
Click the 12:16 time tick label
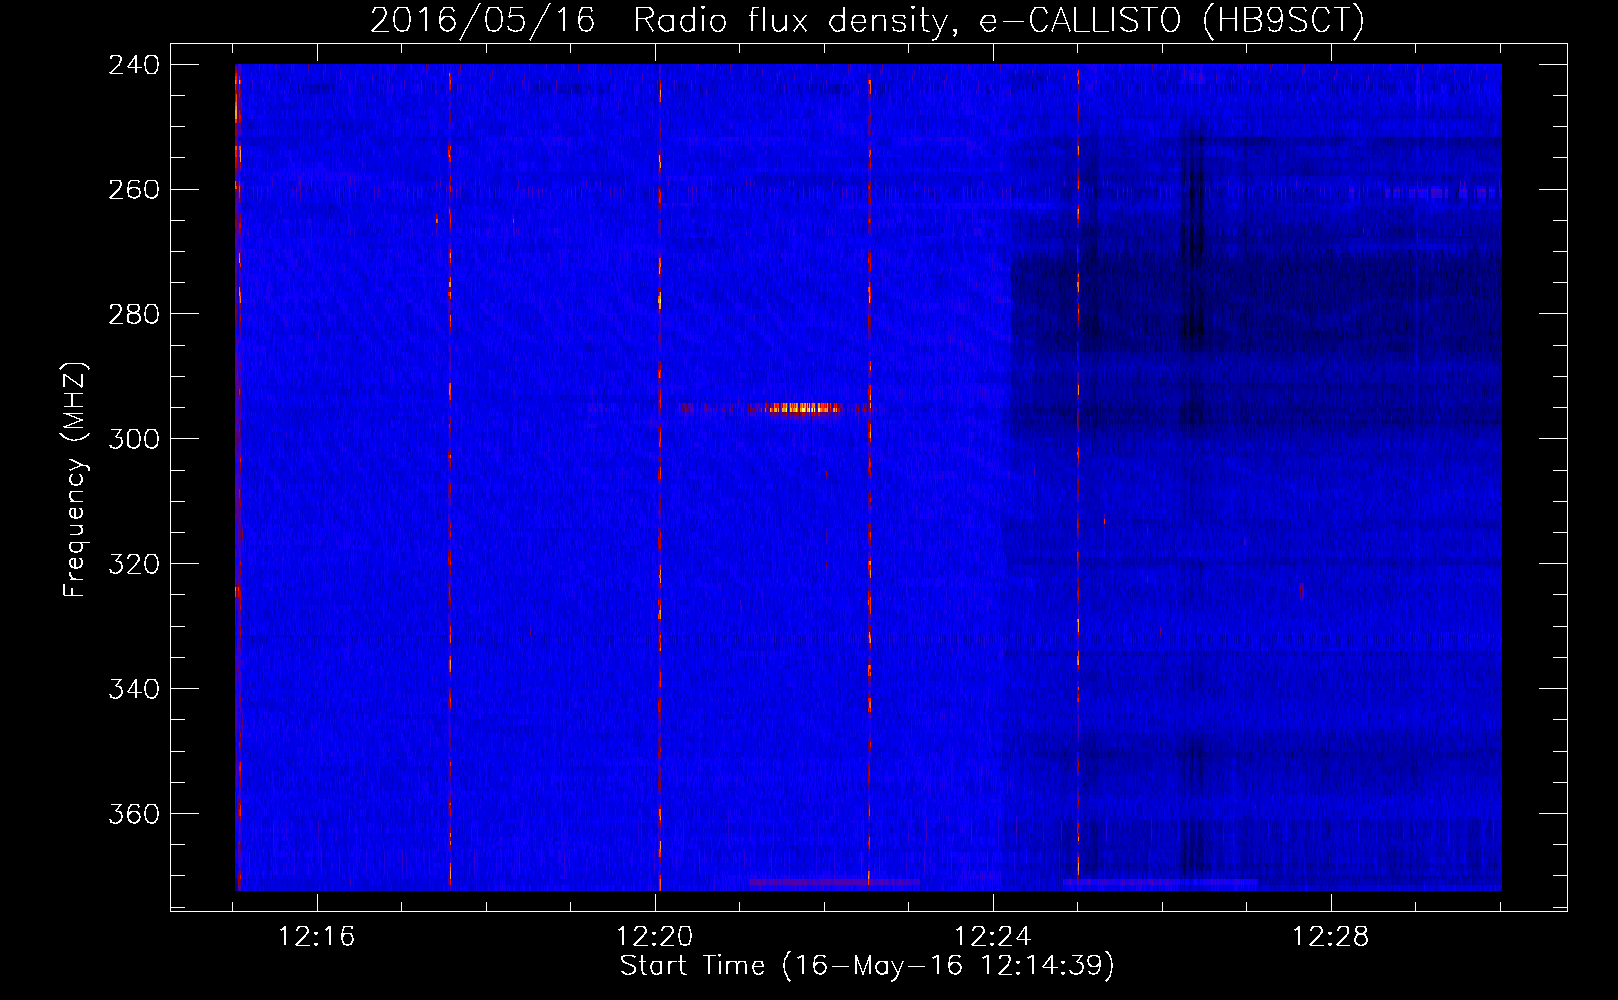click(x=317, y=937)
